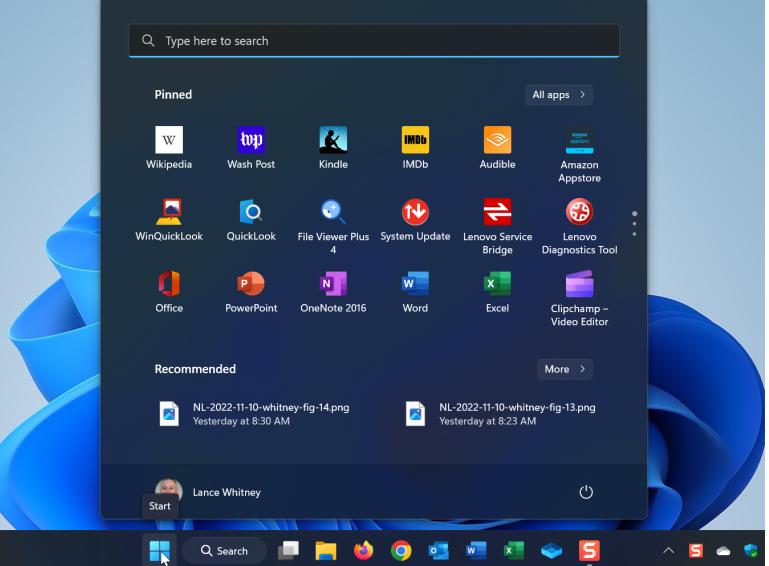Open NL-2022-11-10-whitney-fig-14.png recommended file

[255, 414]
